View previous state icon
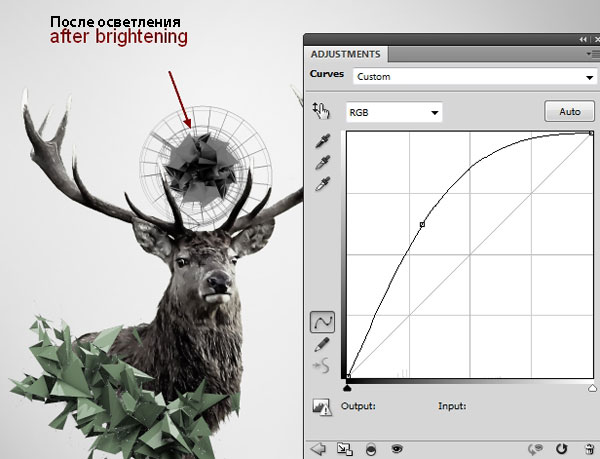Image resolution: width=600 pixels, height=459 pixels. pos(536,449)
